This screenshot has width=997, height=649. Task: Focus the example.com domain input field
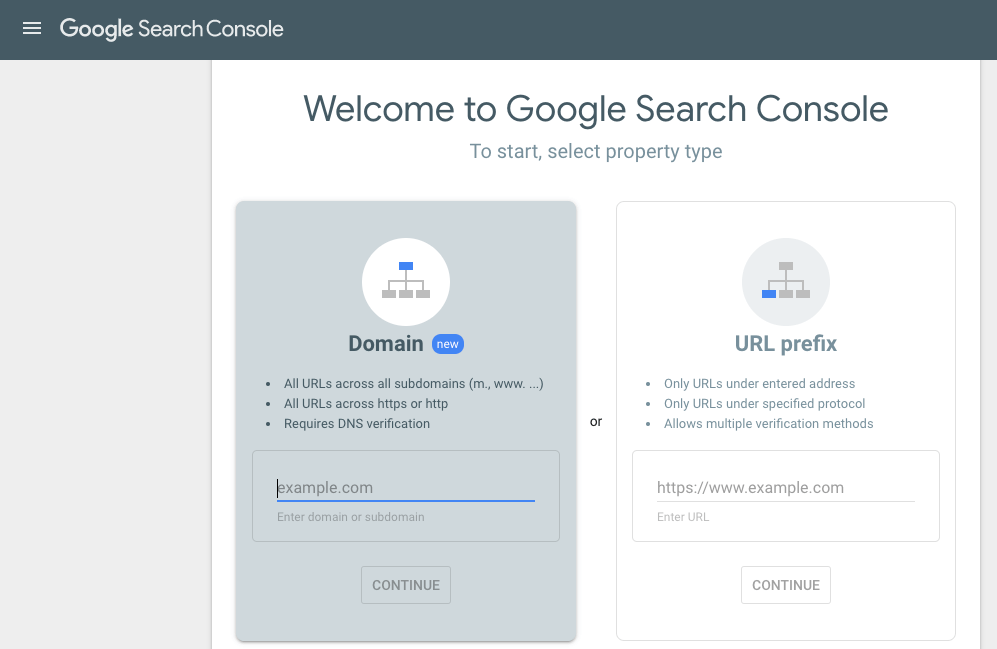pyautogui.click(x=406, y=488)
